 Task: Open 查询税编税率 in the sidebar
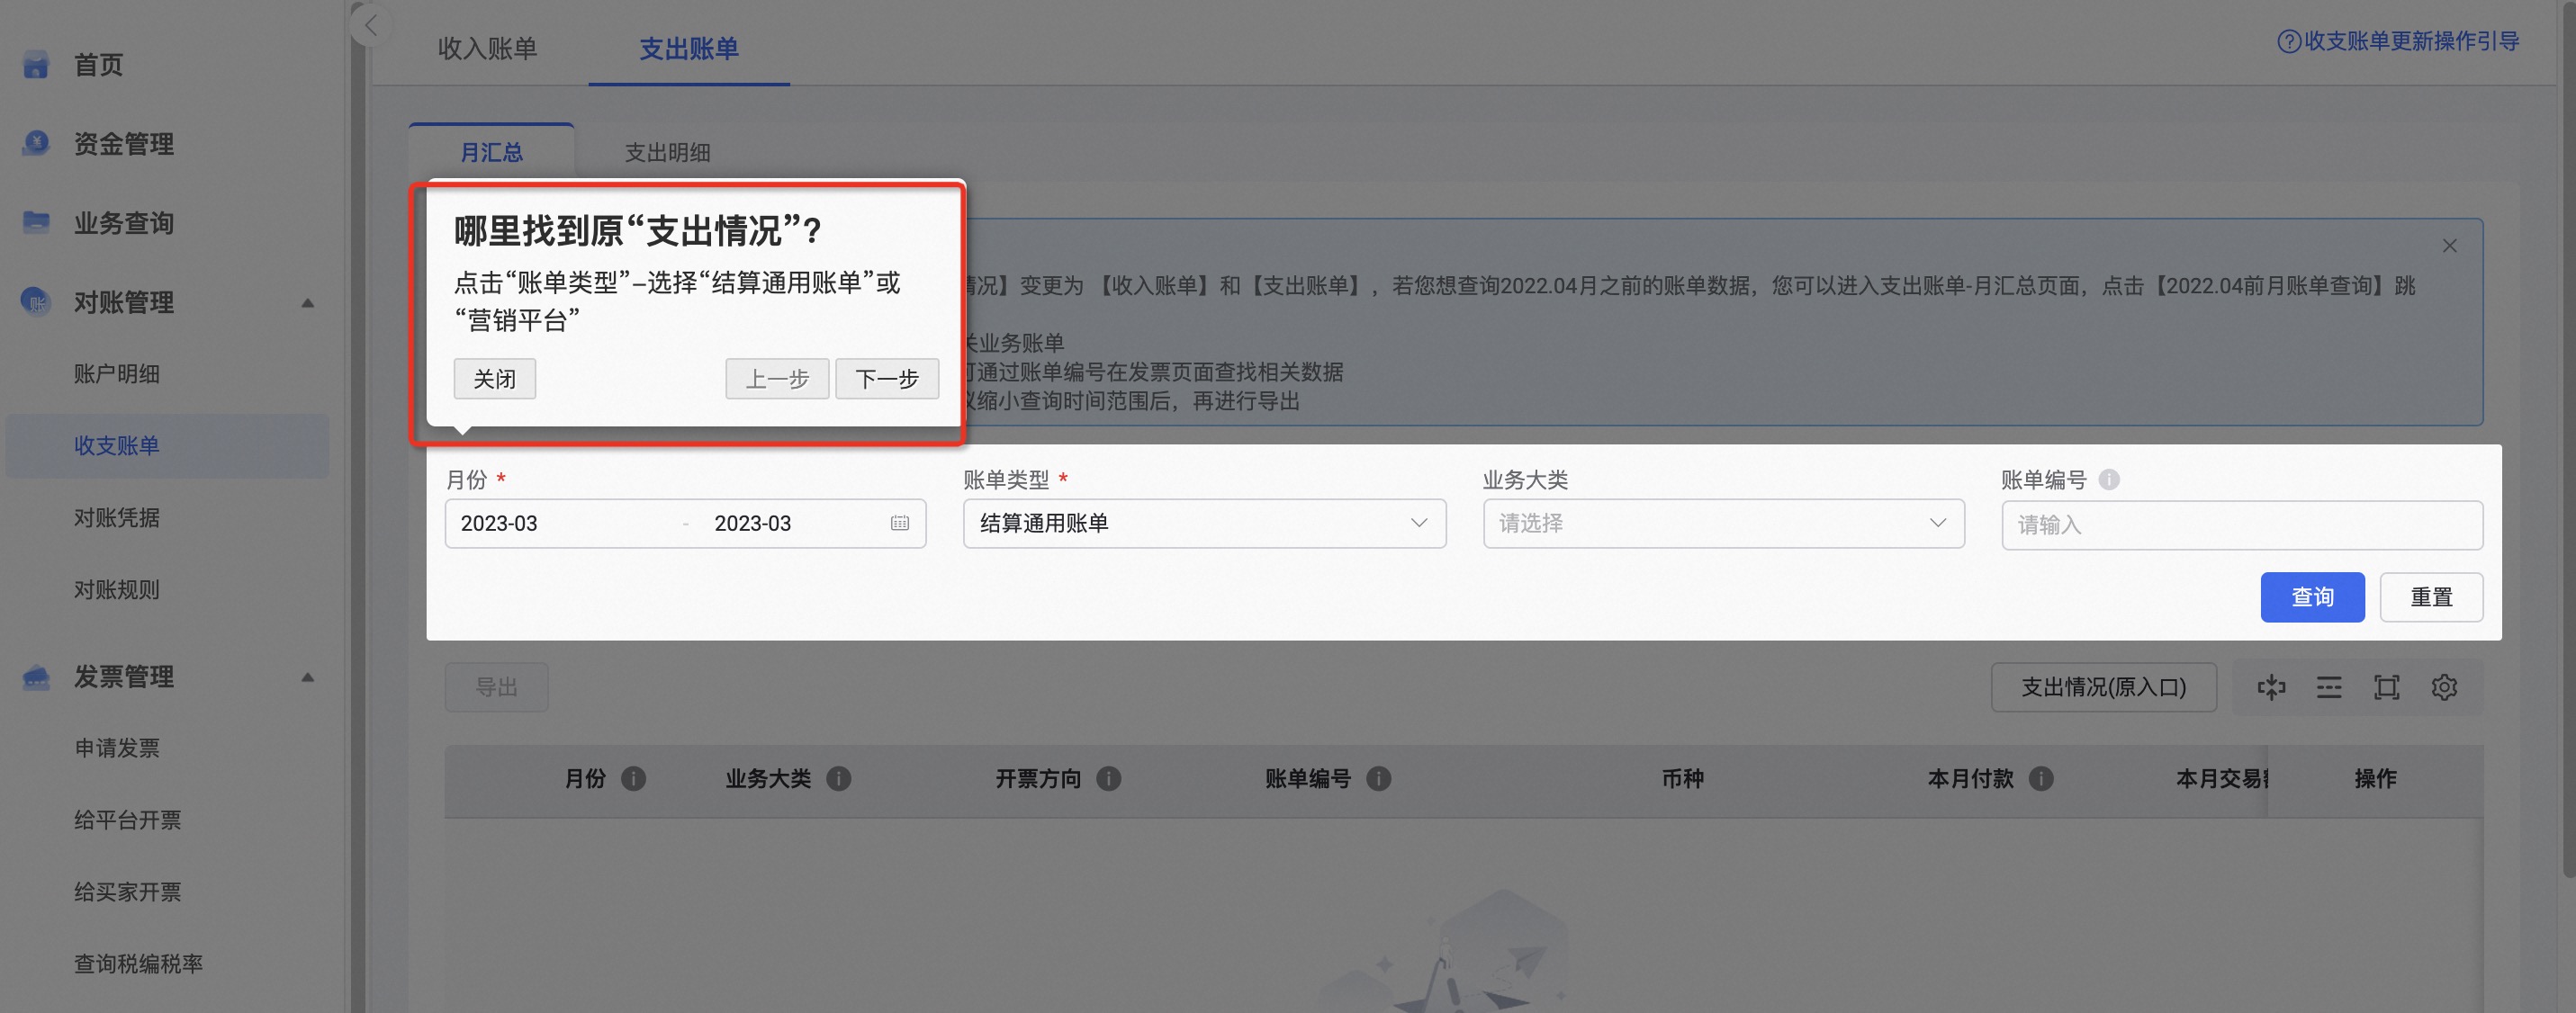point(138,964)
